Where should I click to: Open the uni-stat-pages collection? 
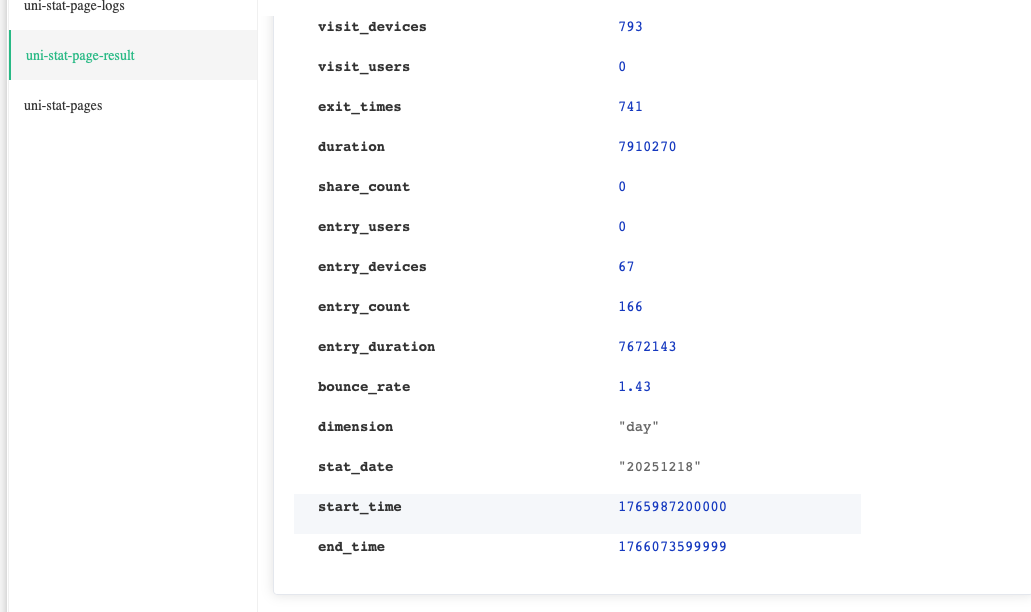63,105
